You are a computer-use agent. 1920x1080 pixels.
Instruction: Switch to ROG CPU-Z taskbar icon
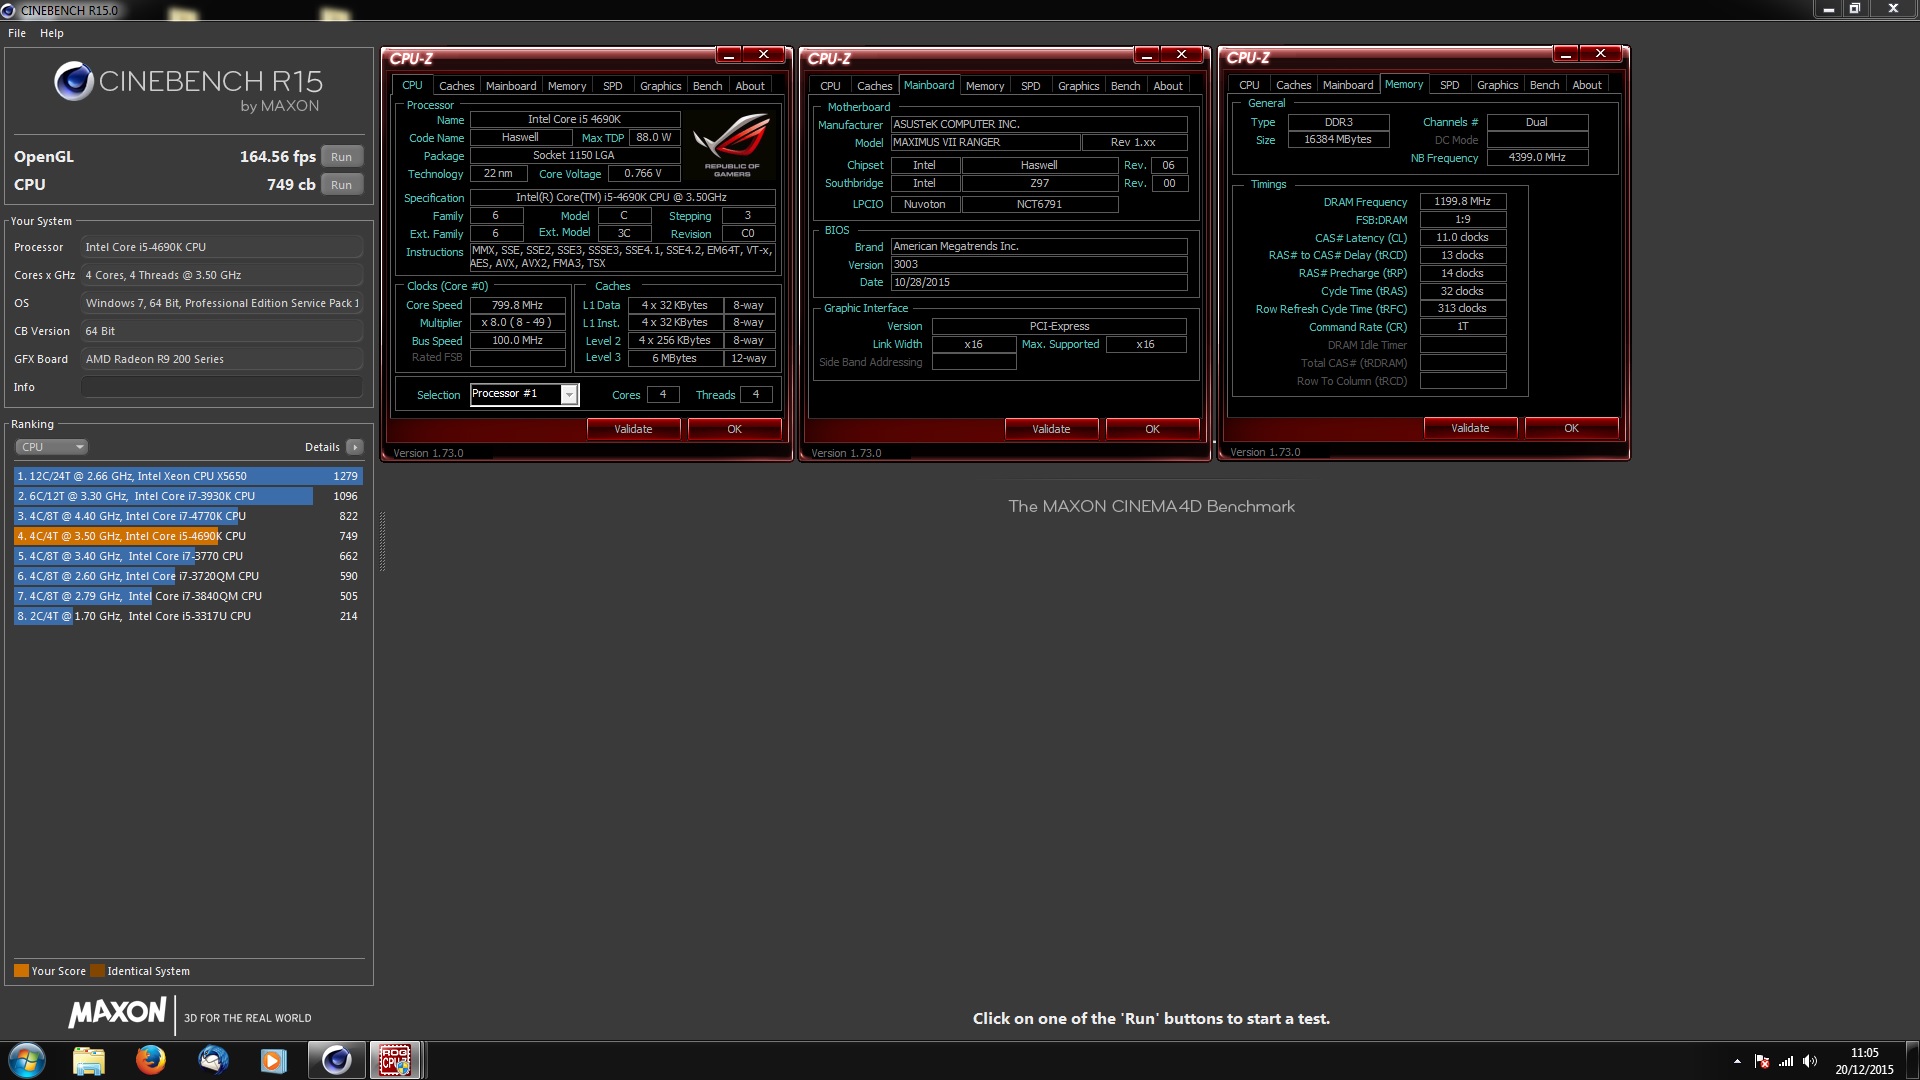(x=395, y=1059)
